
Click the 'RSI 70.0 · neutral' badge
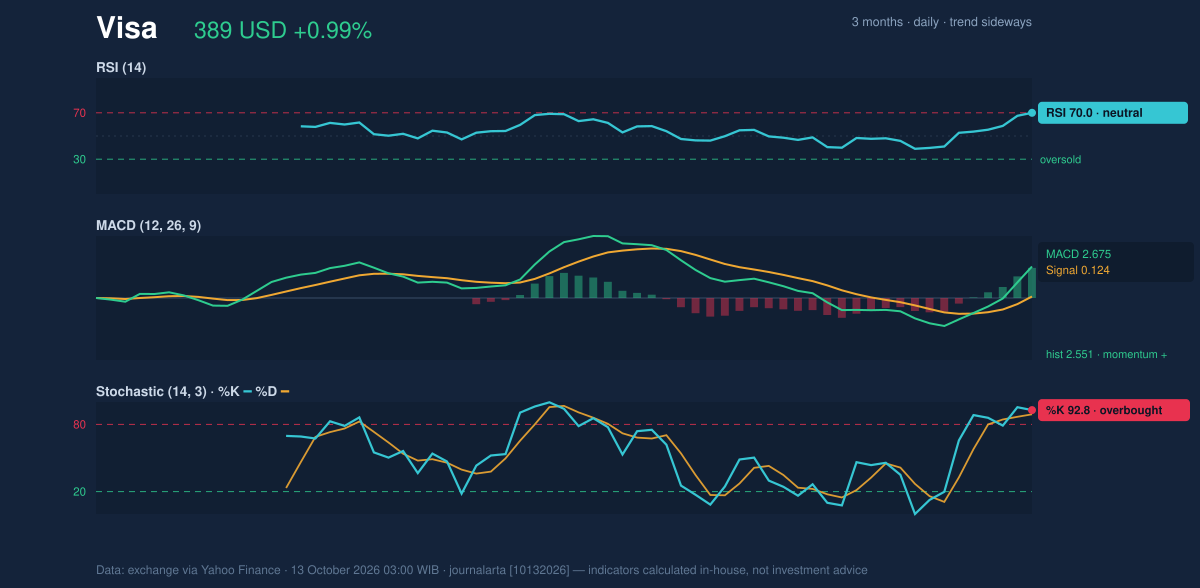coord(1113,113)
